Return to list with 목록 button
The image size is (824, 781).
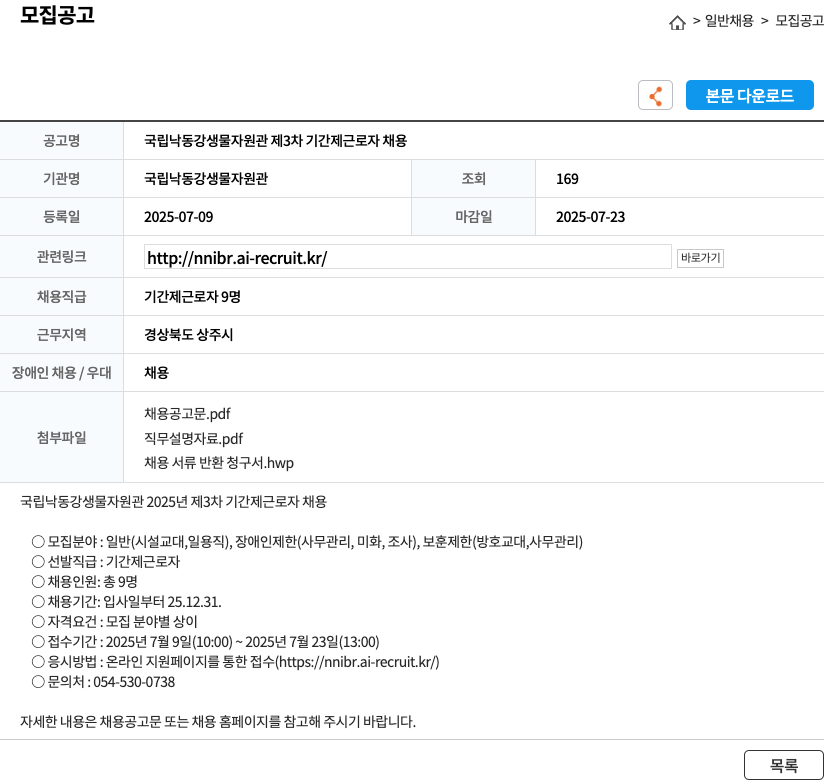[x=784, y=765]
